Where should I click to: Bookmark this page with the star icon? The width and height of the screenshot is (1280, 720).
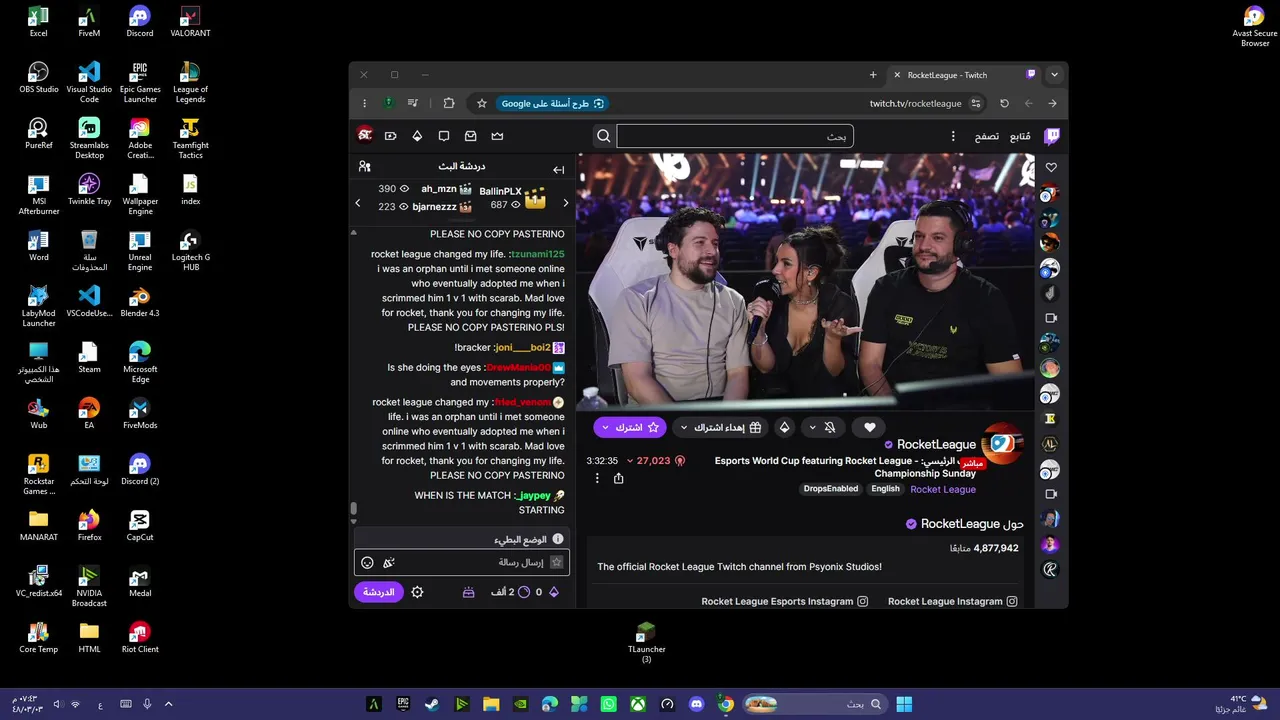coord(481,103)
